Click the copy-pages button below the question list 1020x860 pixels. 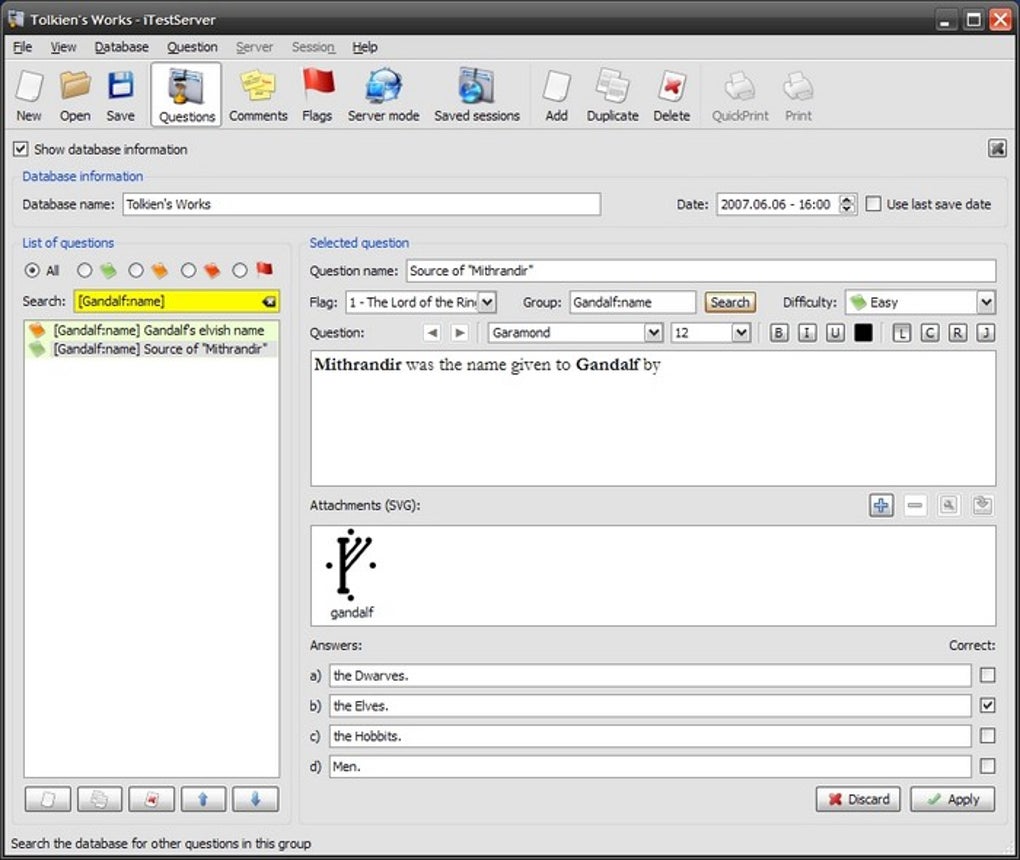tap(100, 799)
